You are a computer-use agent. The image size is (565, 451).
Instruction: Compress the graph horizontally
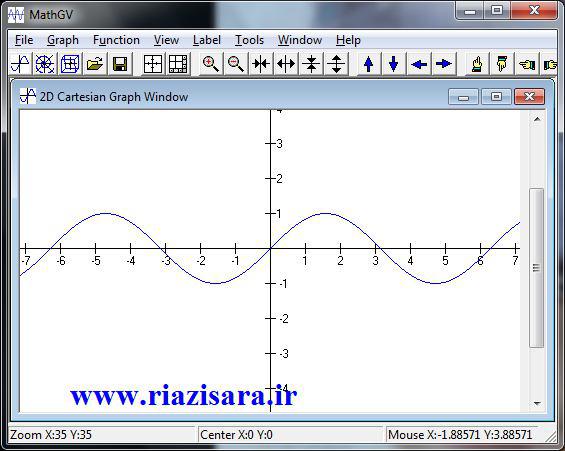pos(261,64)
